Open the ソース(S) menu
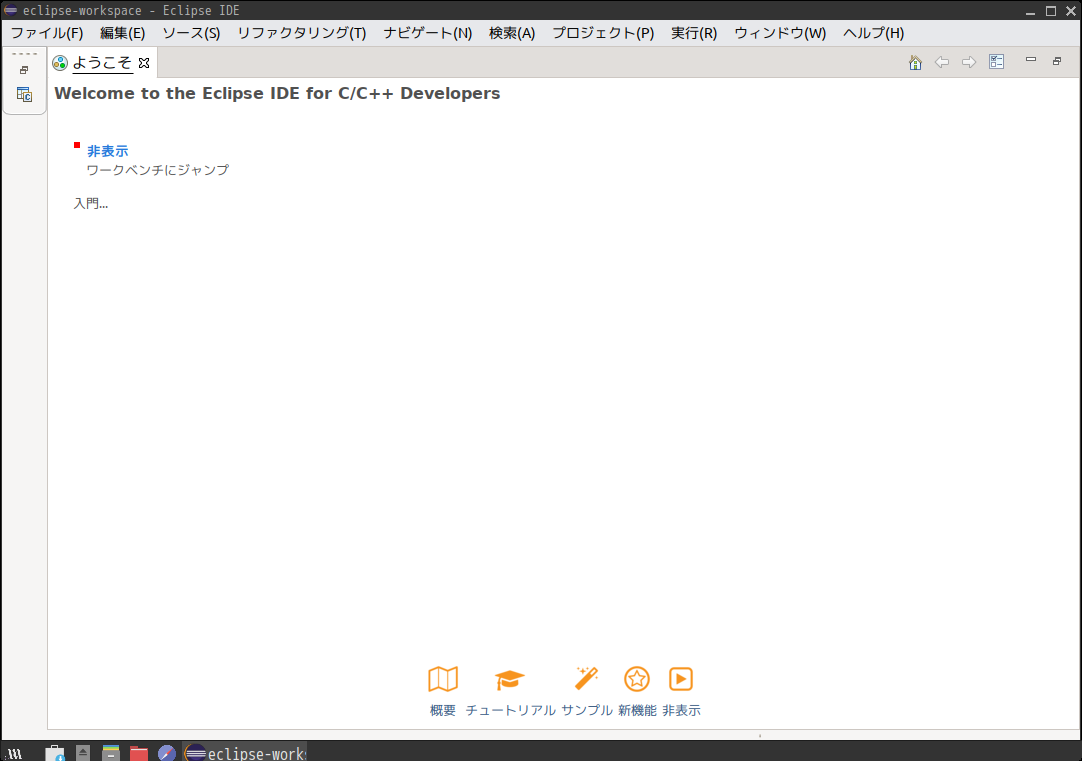1082x761 pixels. pyautogui.click(x=191, y=33)
